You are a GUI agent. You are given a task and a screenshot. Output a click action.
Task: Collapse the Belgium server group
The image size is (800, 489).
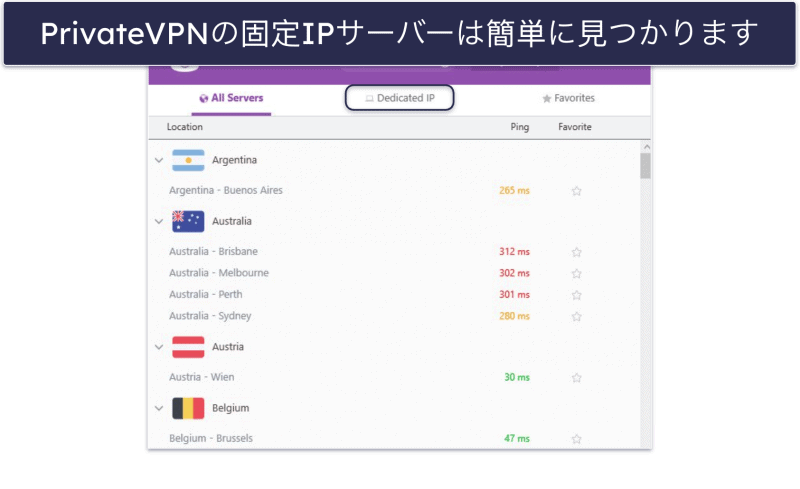159,408
